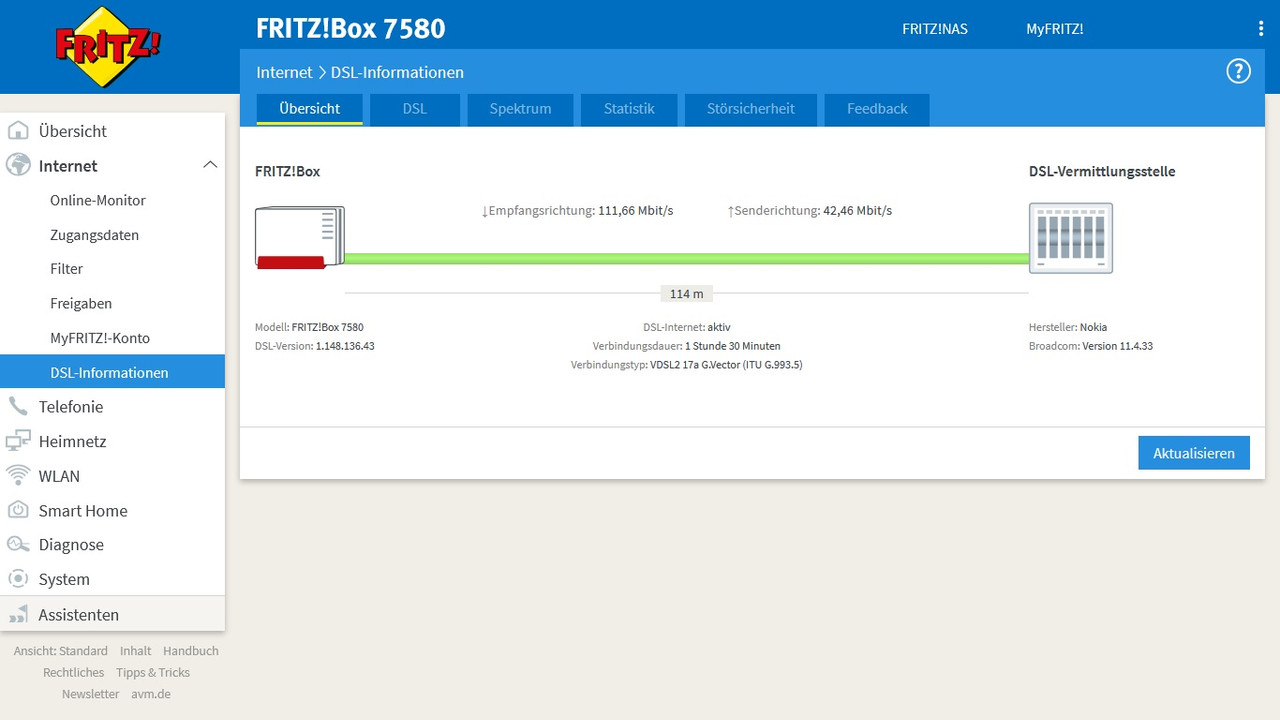Select the Feedback tab

click(x=877, y=109)
